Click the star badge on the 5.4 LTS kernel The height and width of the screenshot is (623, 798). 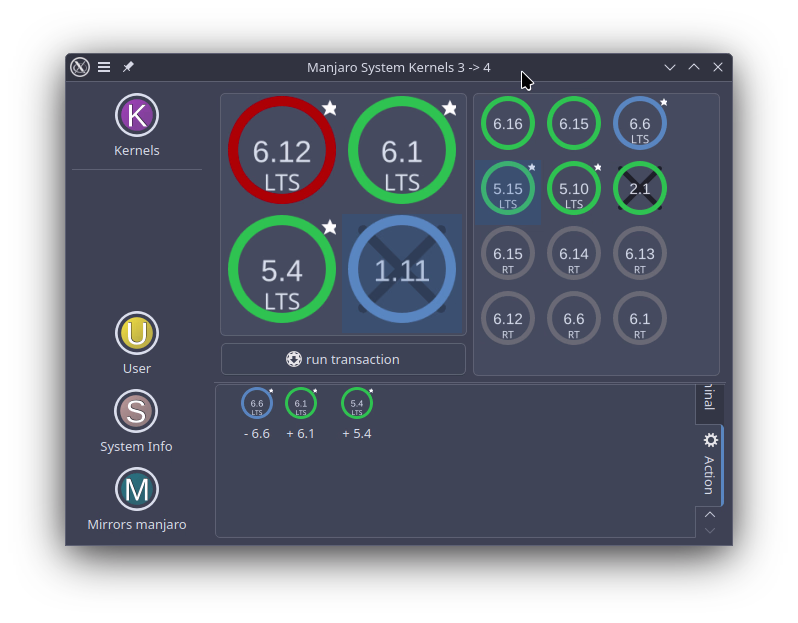click(330, 227)
